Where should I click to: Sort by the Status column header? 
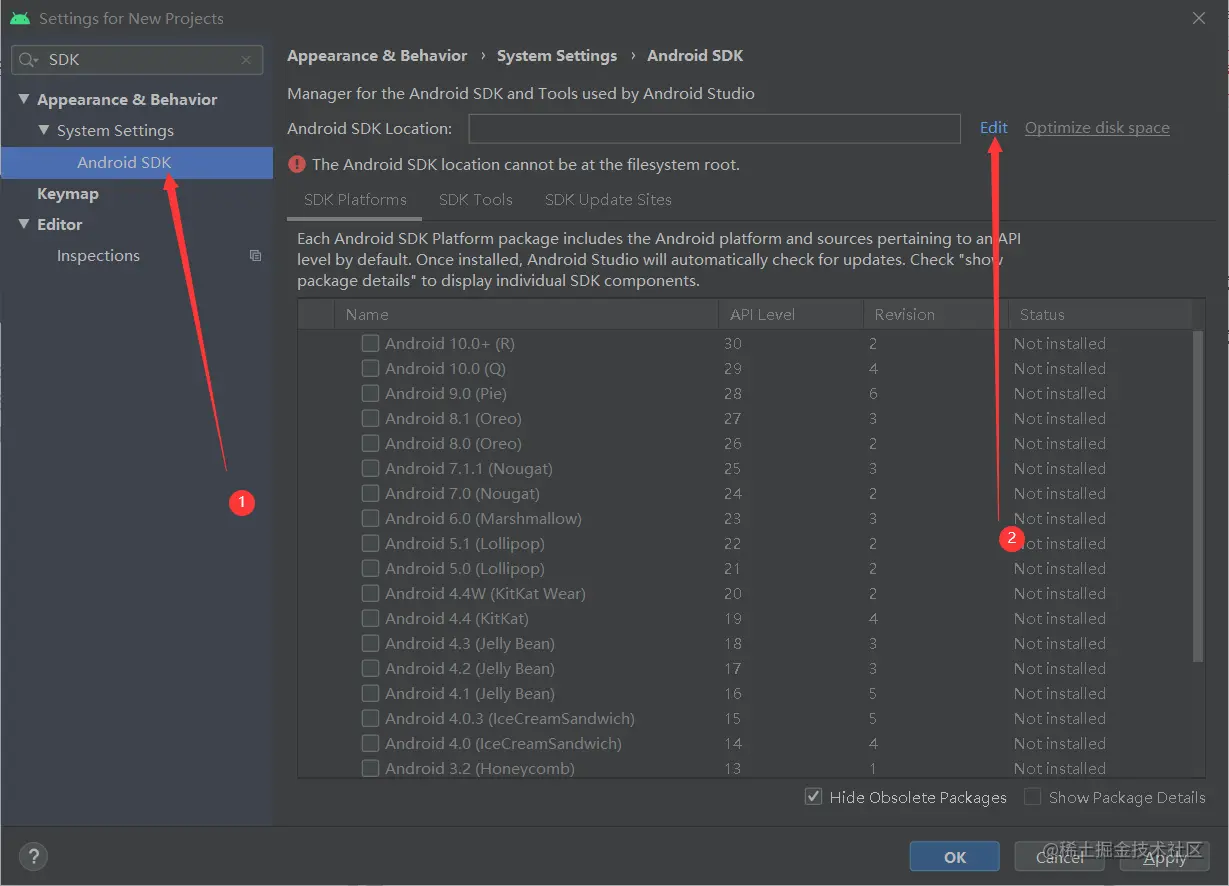click(1100, 314)
